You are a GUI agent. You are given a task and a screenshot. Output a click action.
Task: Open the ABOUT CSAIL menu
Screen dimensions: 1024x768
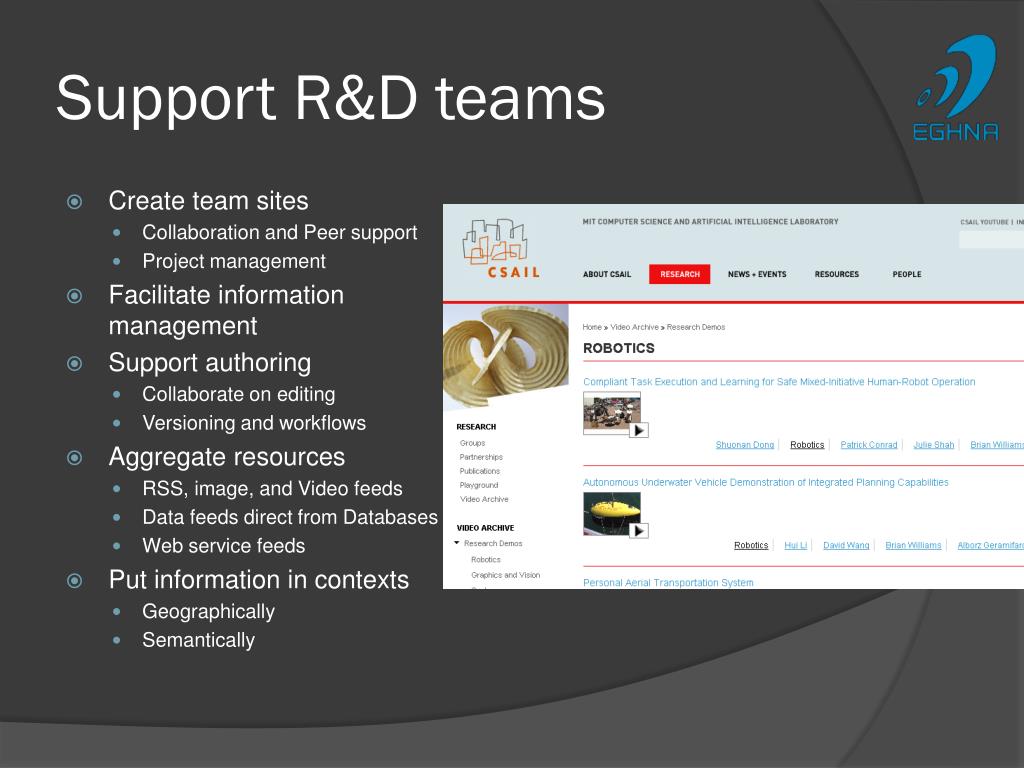(x=607, y=274)
